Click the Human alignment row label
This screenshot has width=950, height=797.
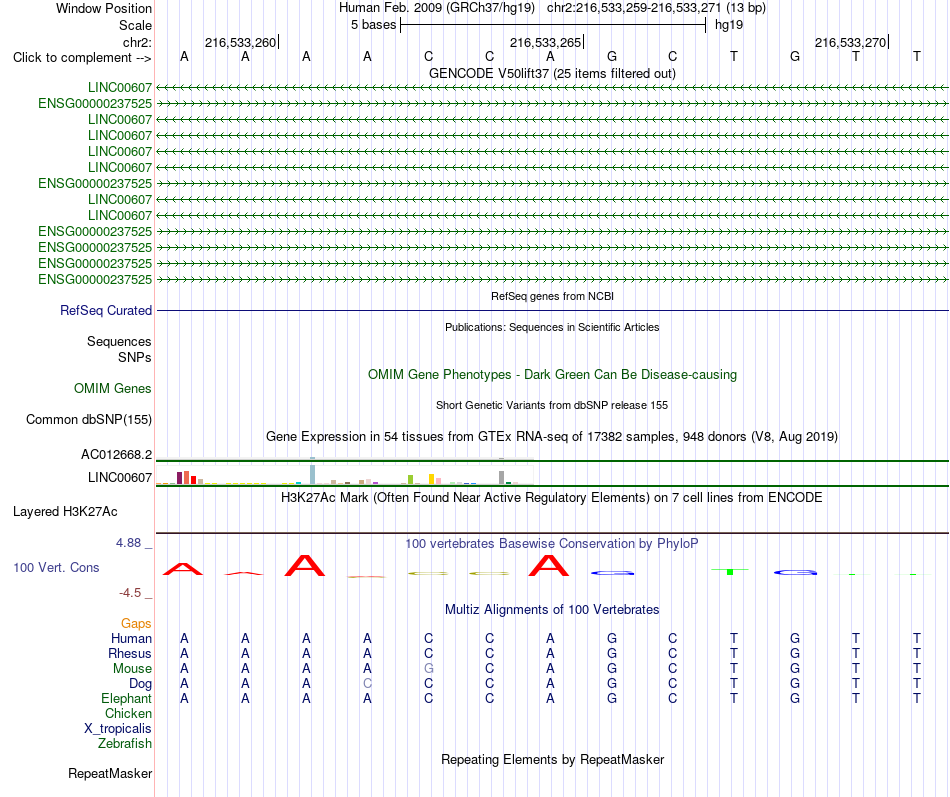tap(131, 639)
